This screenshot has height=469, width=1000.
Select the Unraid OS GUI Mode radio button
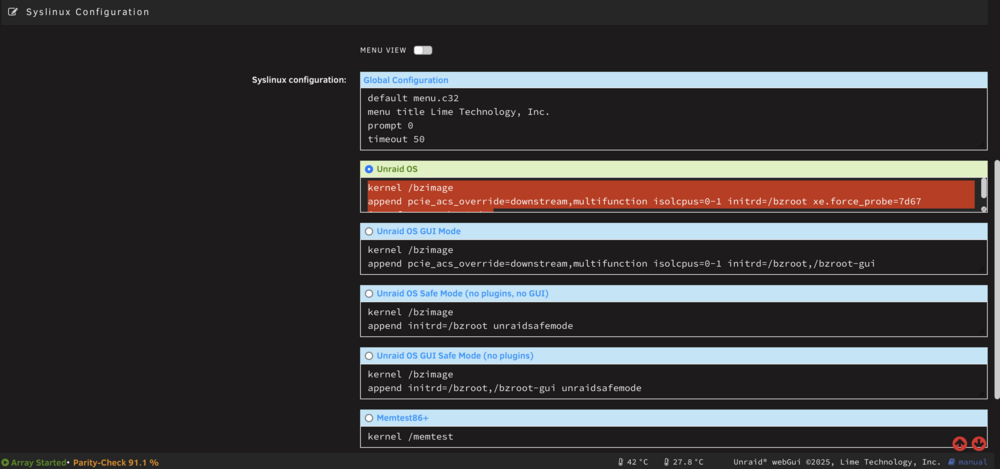369,231
